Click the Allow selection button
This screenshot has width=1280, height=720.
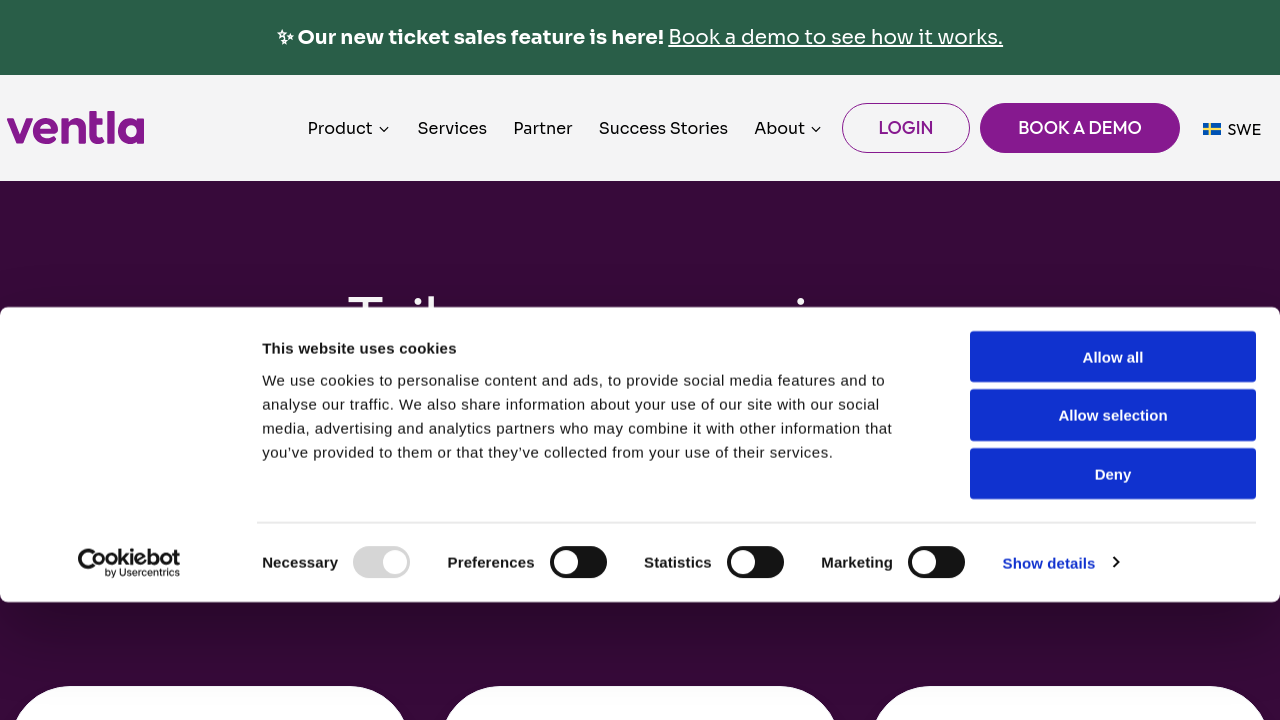(1112, 415)
